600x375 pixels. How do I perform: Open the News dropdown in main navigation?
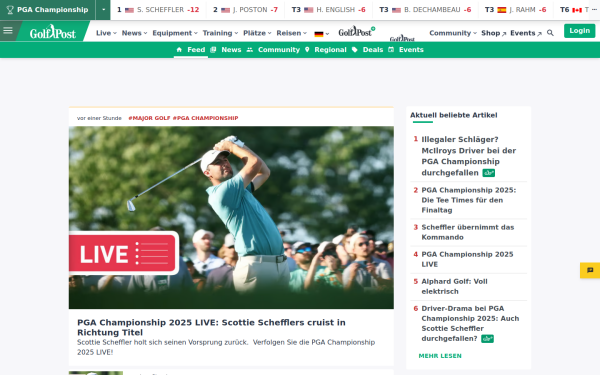[134, 33]
